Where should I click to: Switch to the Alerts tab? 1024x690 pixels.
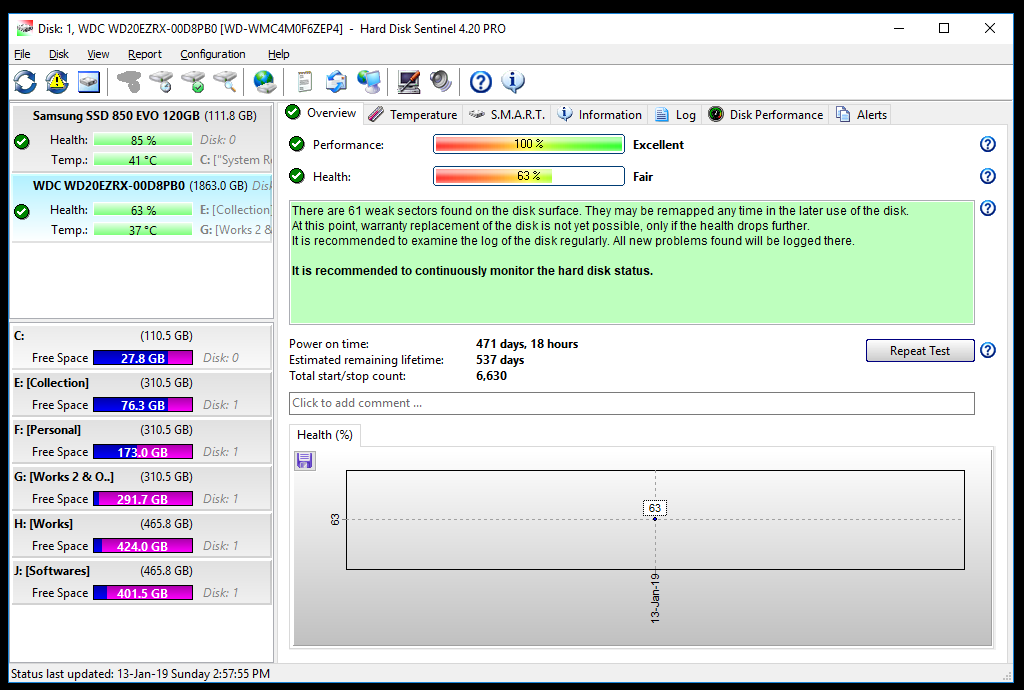pos(862,115)
